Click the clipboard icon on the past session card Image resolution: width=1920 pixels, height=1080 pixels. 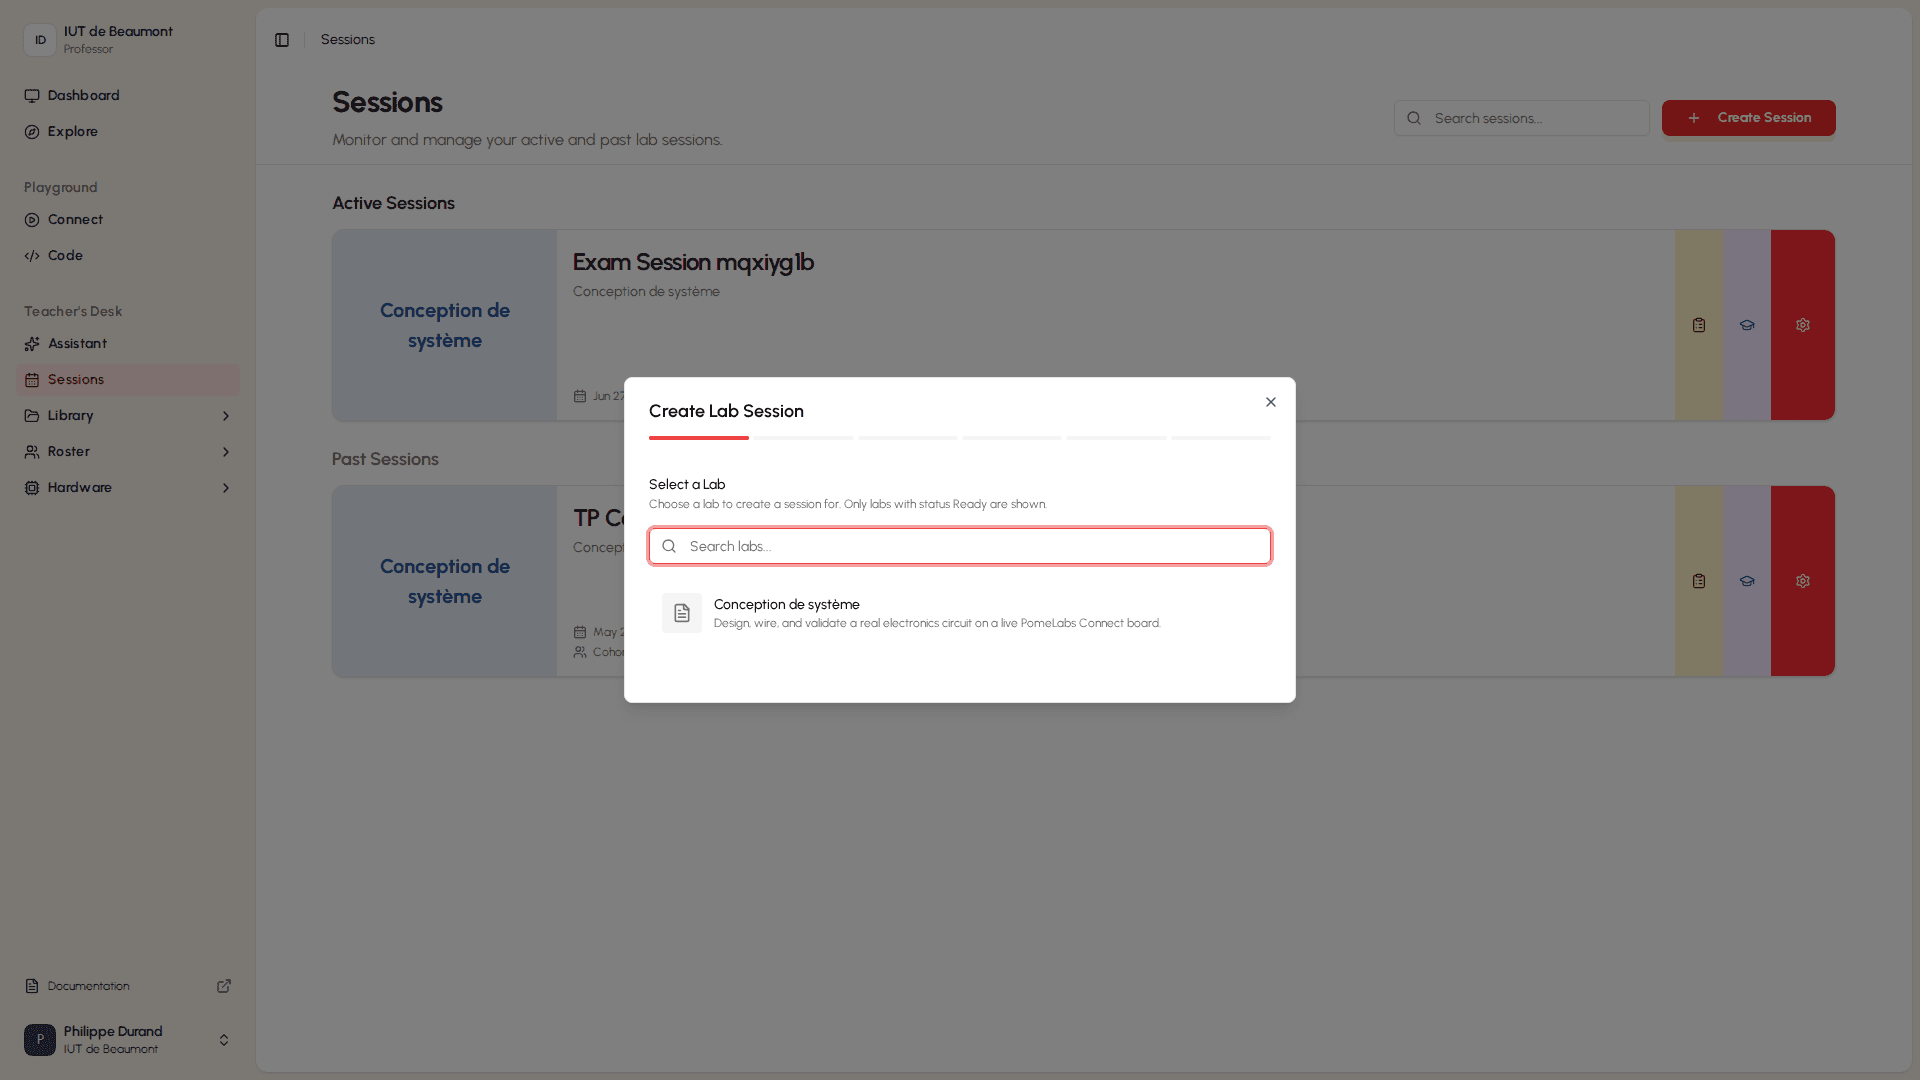1699,581
